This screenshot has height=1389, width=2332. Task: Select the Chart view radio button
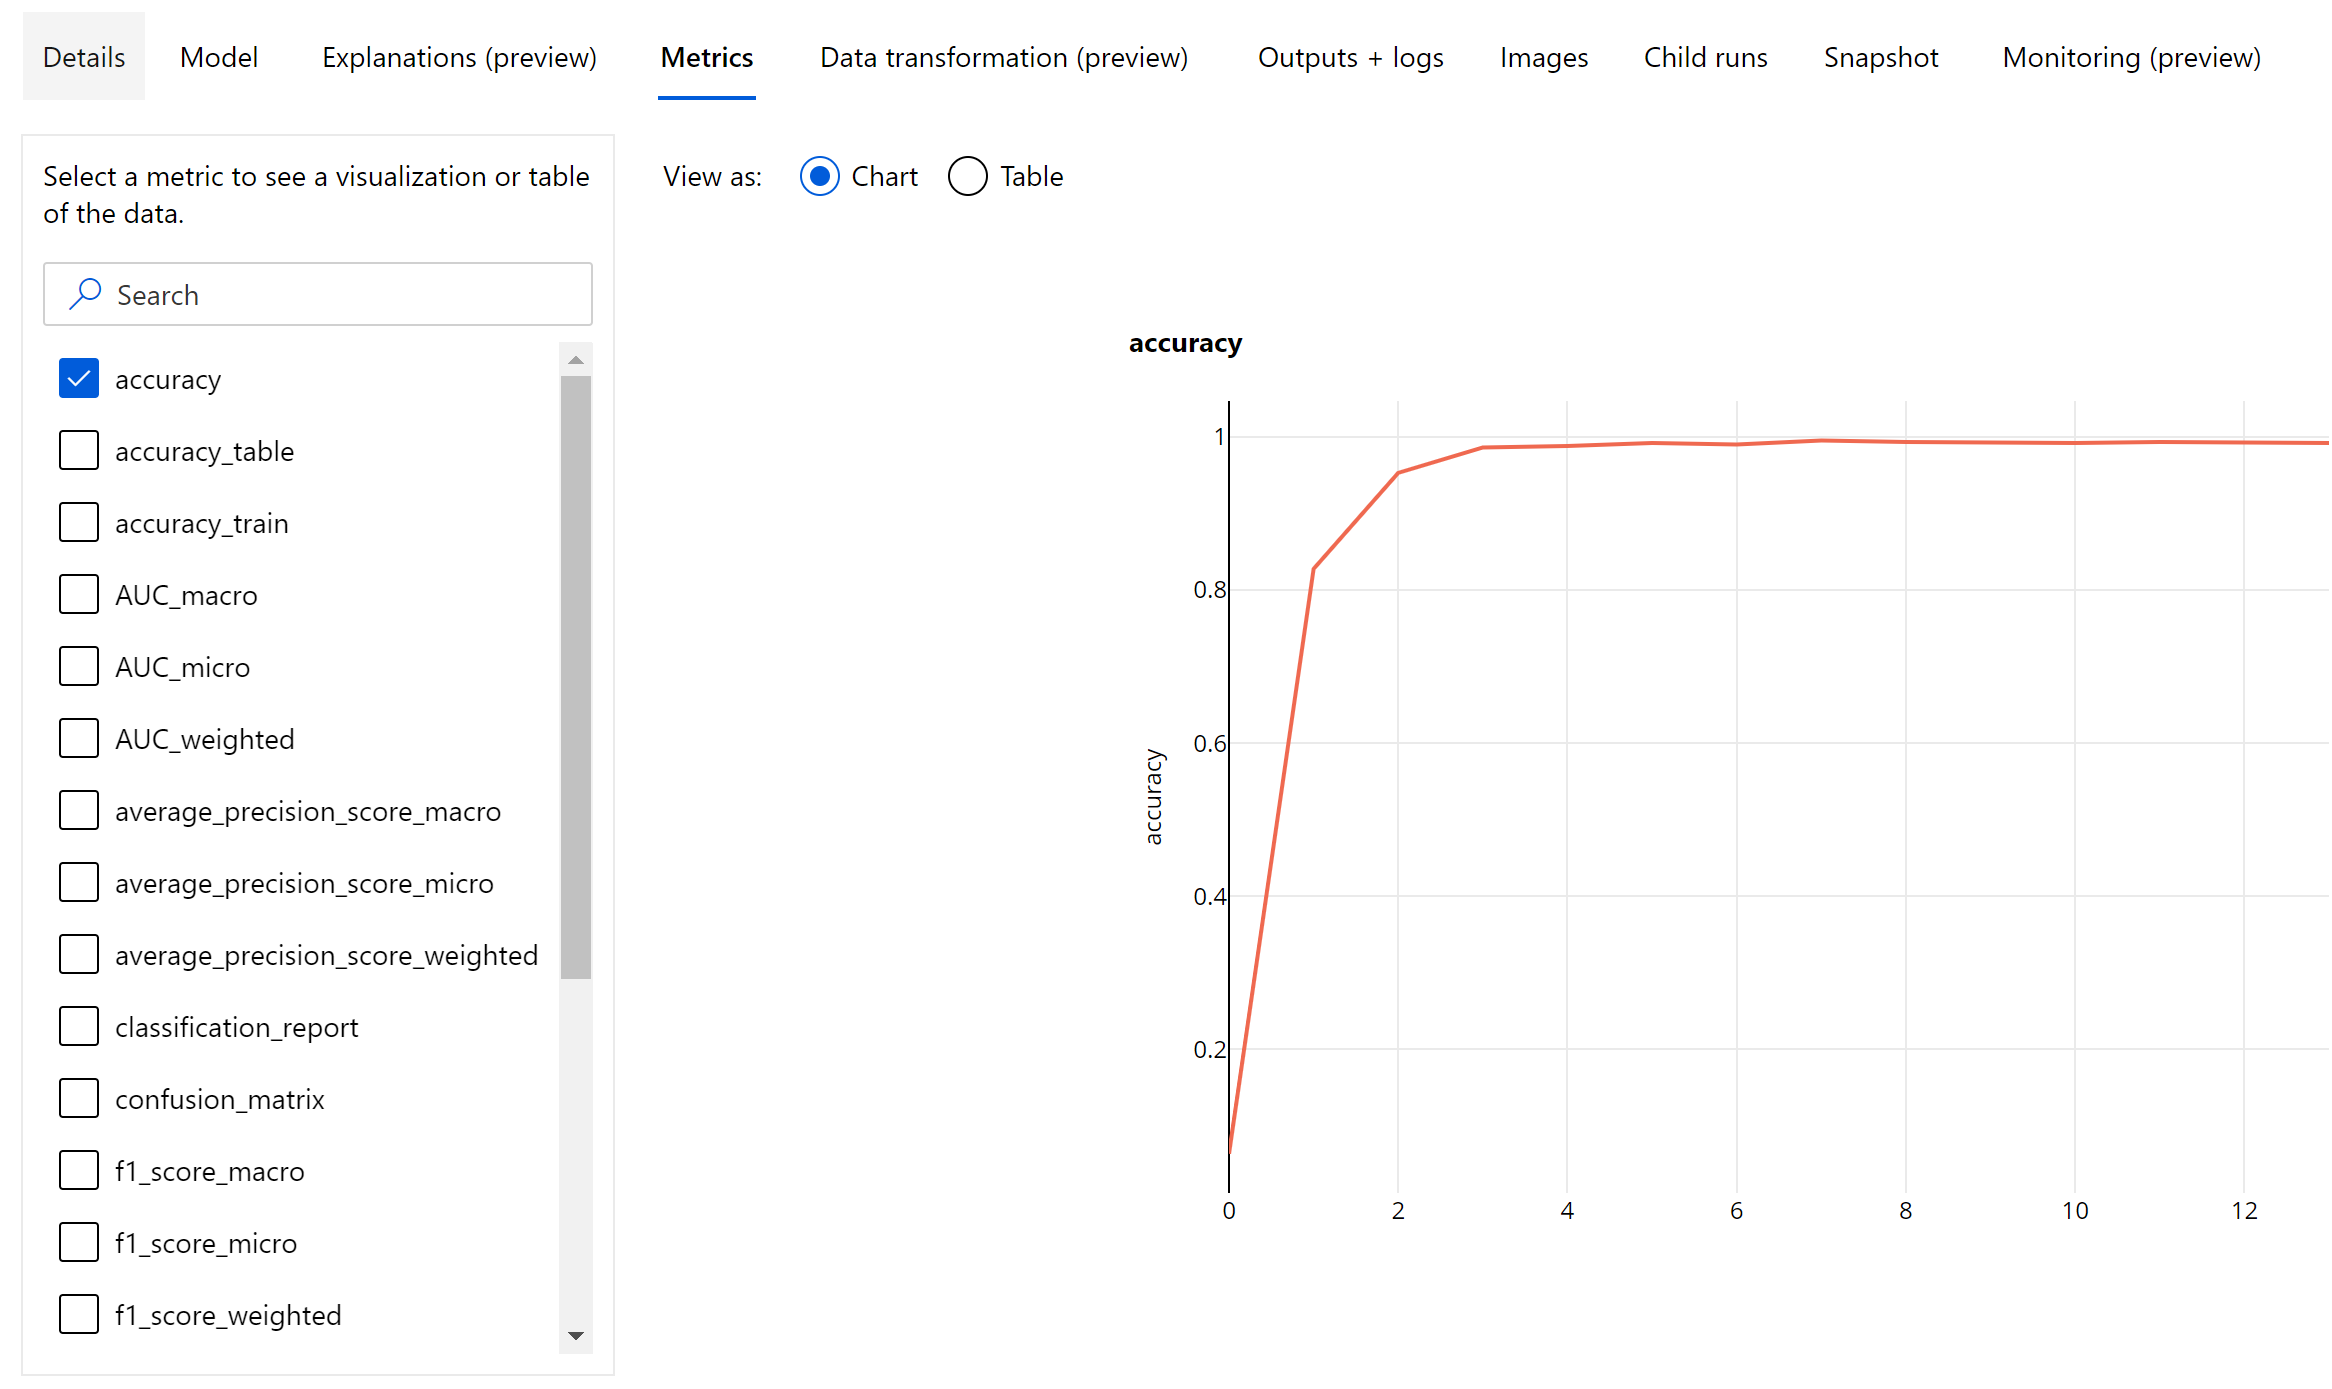821,175
